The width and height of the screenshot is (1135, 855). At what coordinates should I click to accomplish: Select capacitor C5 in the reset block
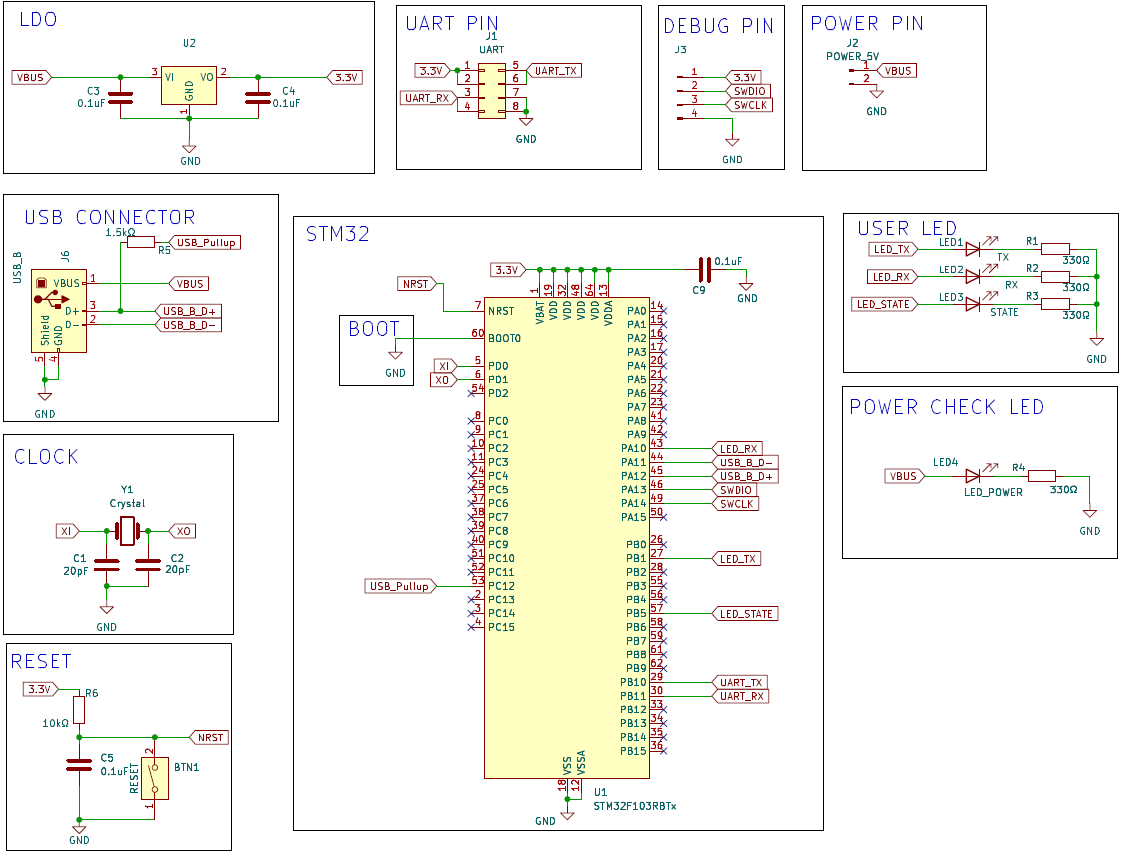point(79,765)
